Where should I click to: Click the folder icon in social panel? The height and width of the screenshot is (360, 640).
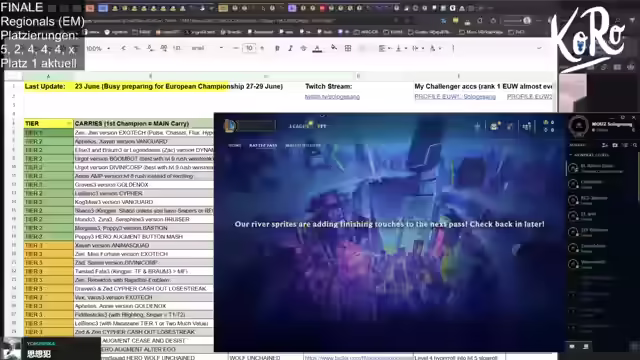[615, 145]
